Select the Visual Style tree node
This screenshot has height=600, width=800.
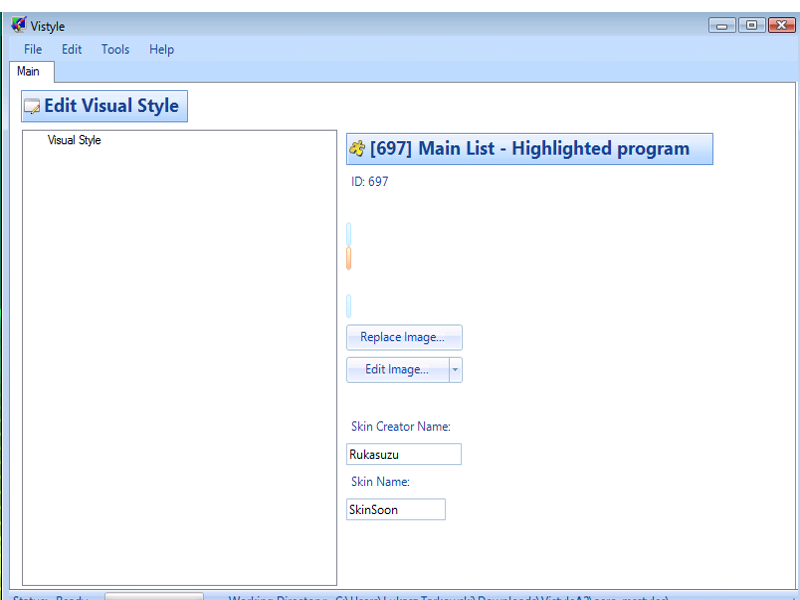tap(74, 140)
